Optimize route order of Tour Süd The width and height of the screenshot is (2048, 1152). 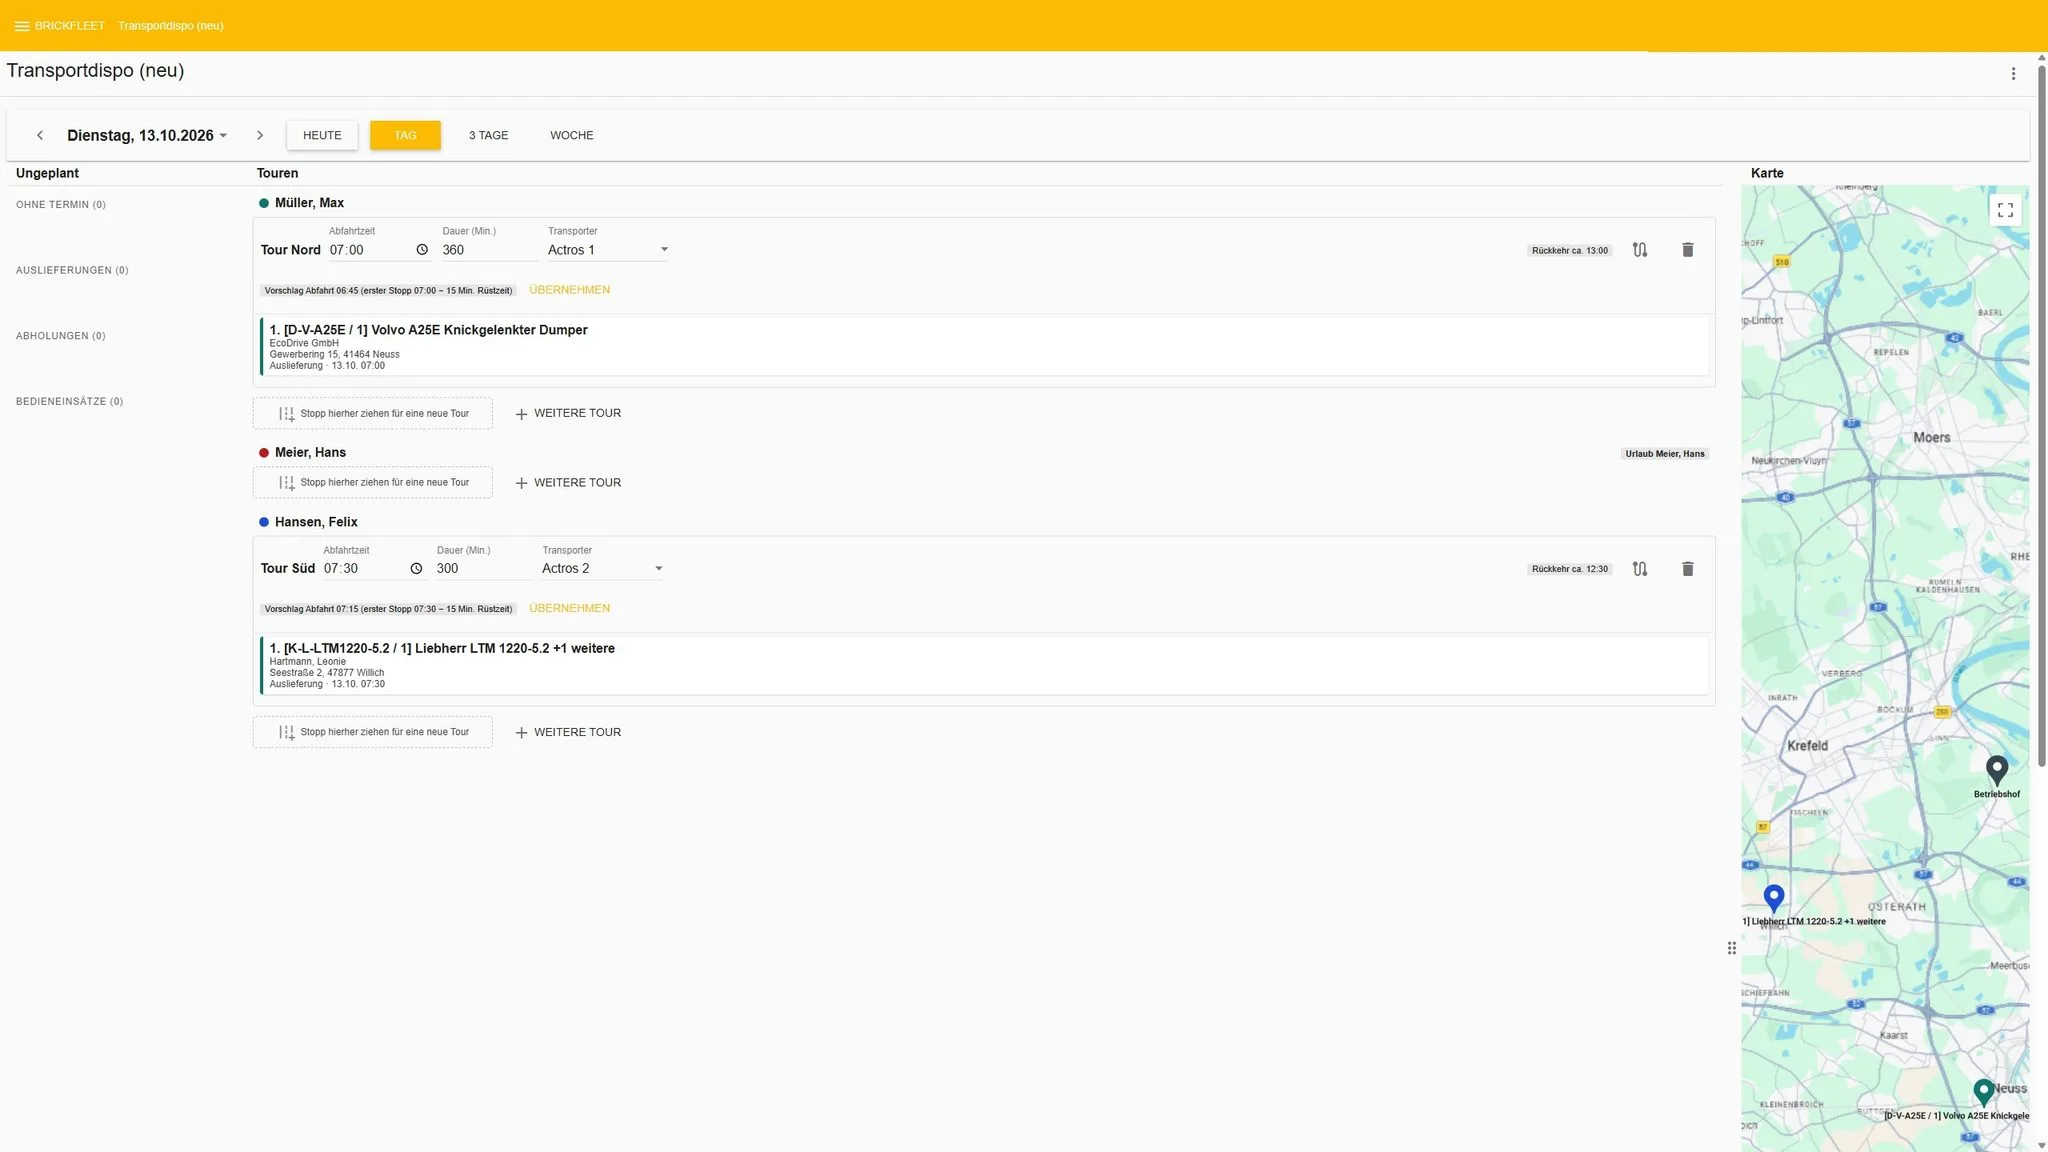click(x=1640, y=569)
